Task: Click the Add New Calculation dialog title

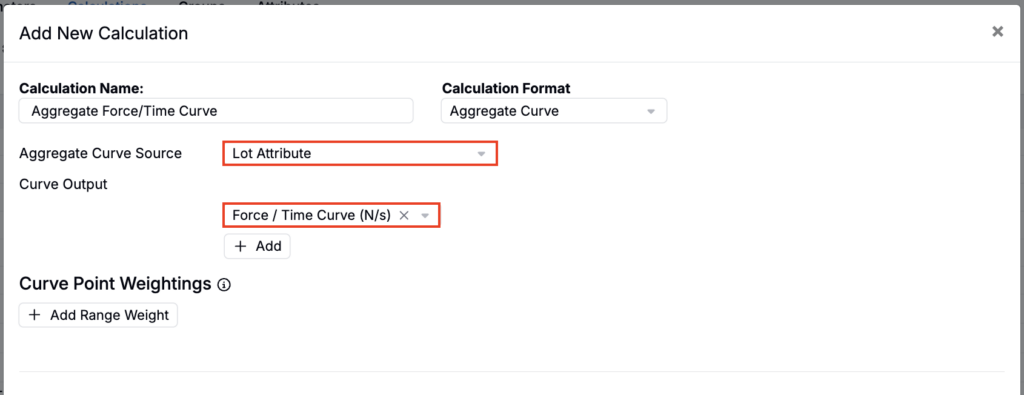Action: point(104,33)
